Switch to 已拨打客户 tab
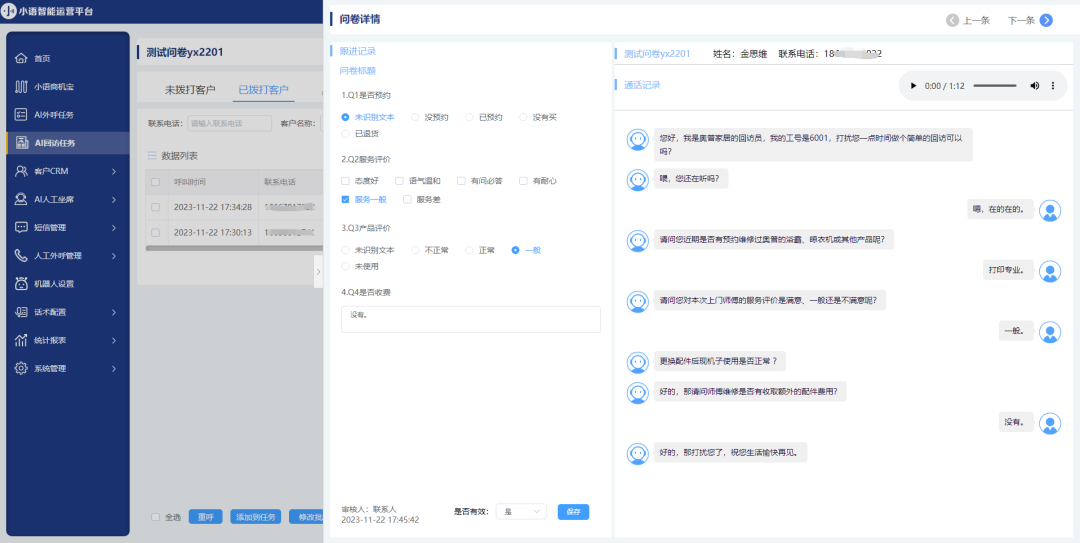The image size is (1080, 543). (x=263, y=90)
